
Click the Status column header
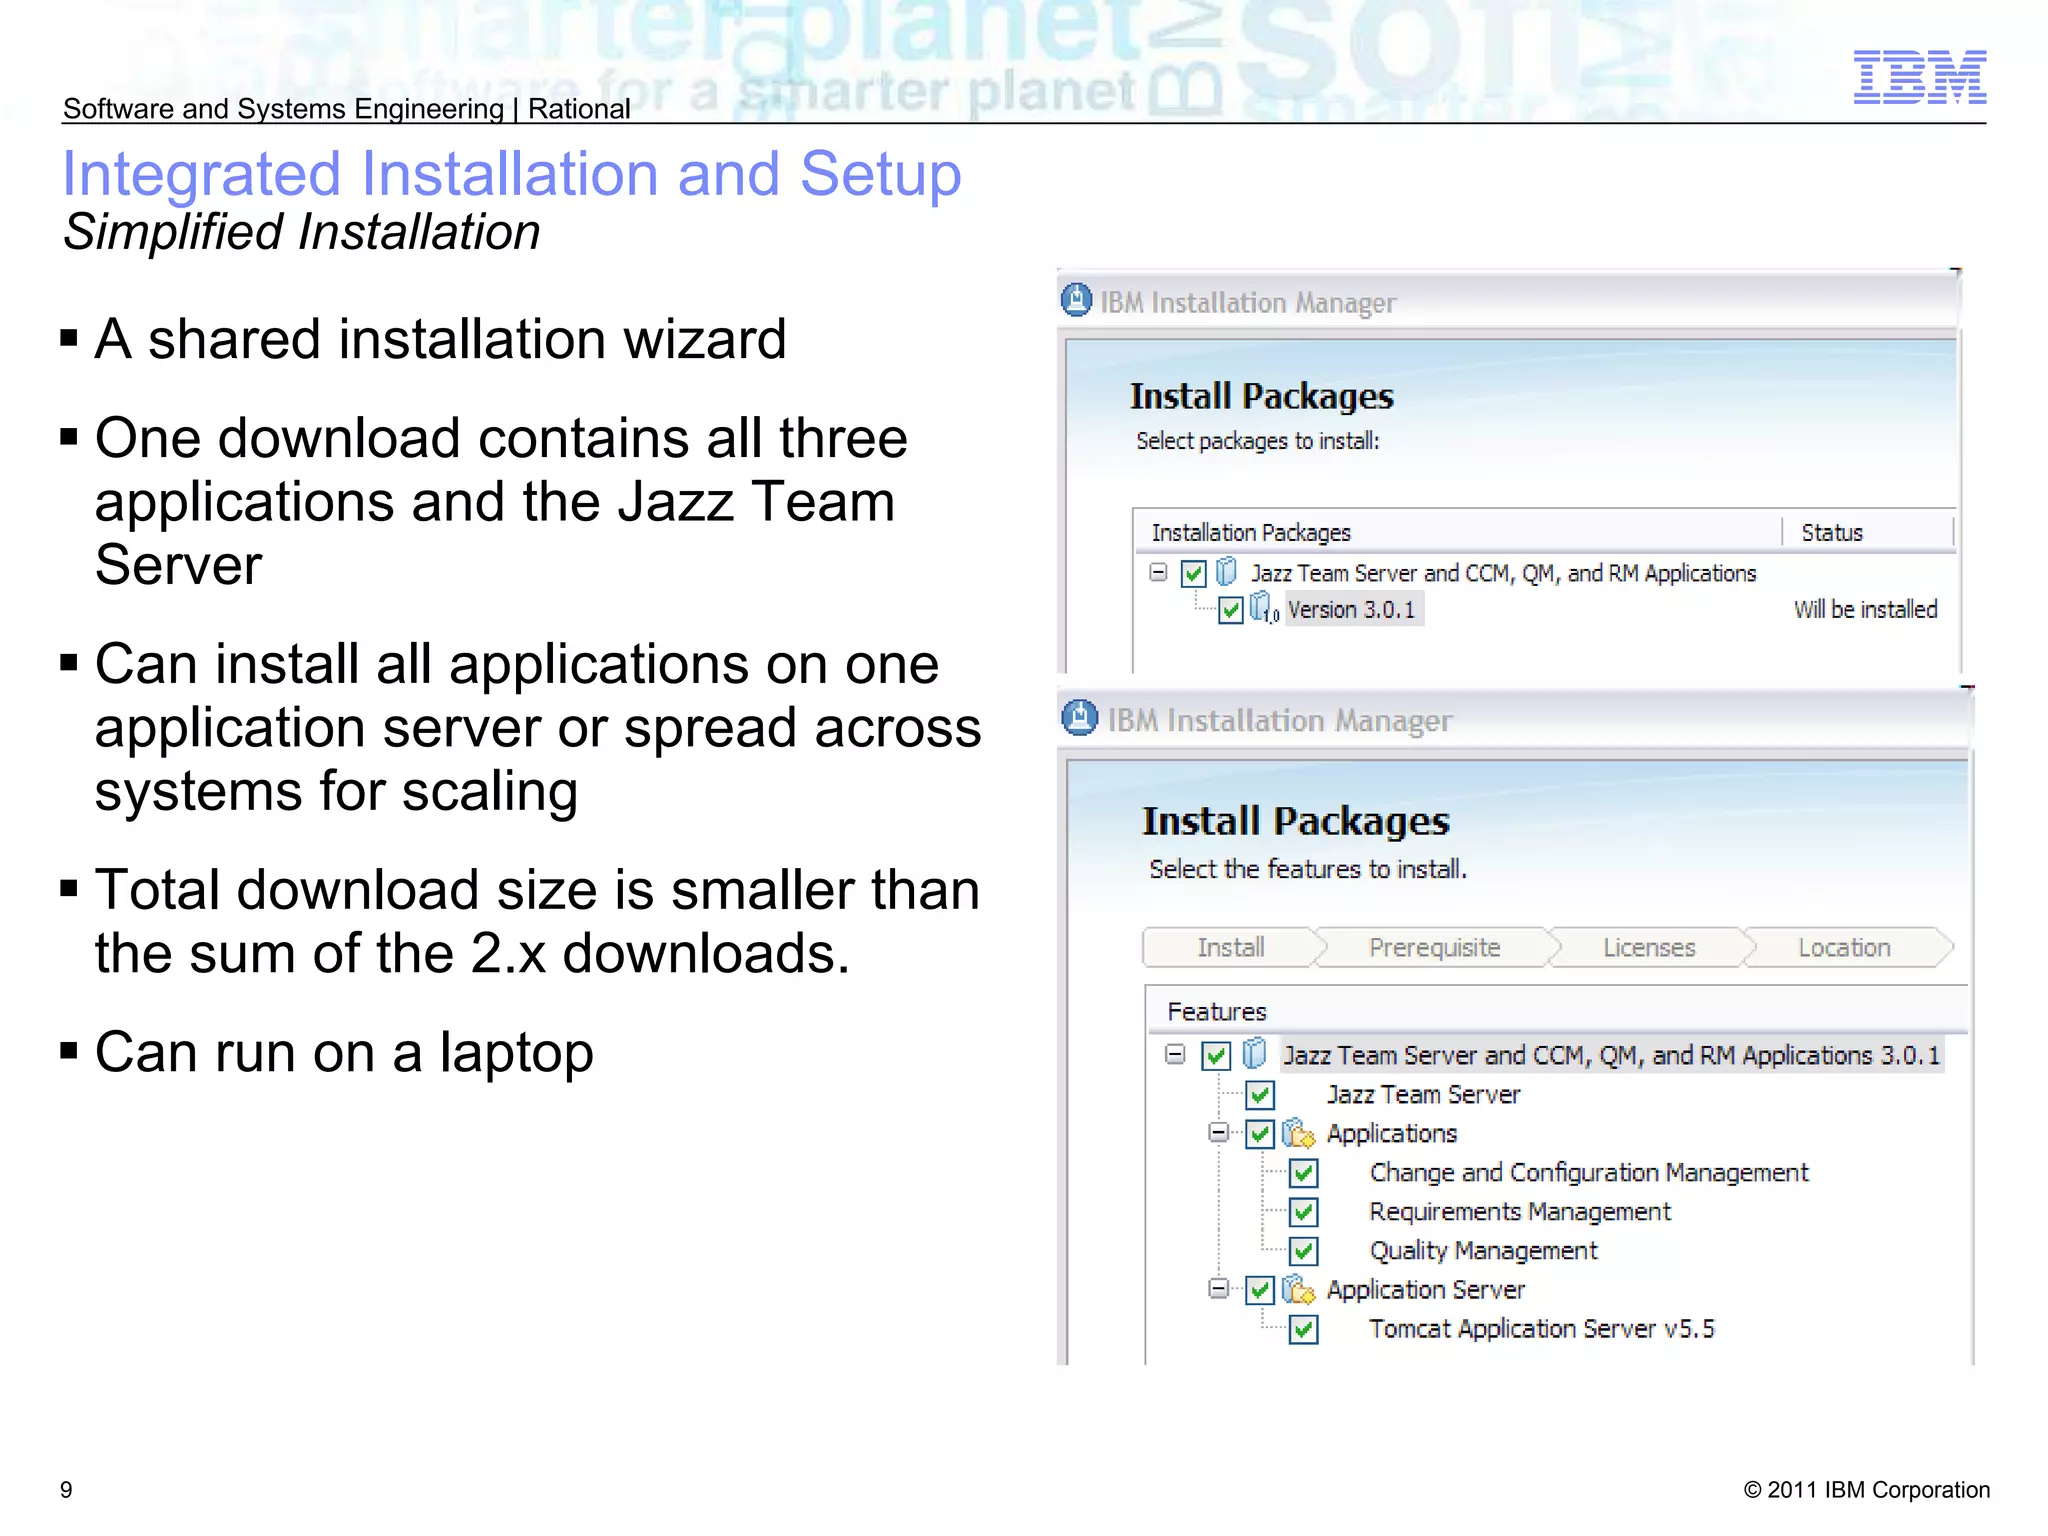tap(1868, 532)
